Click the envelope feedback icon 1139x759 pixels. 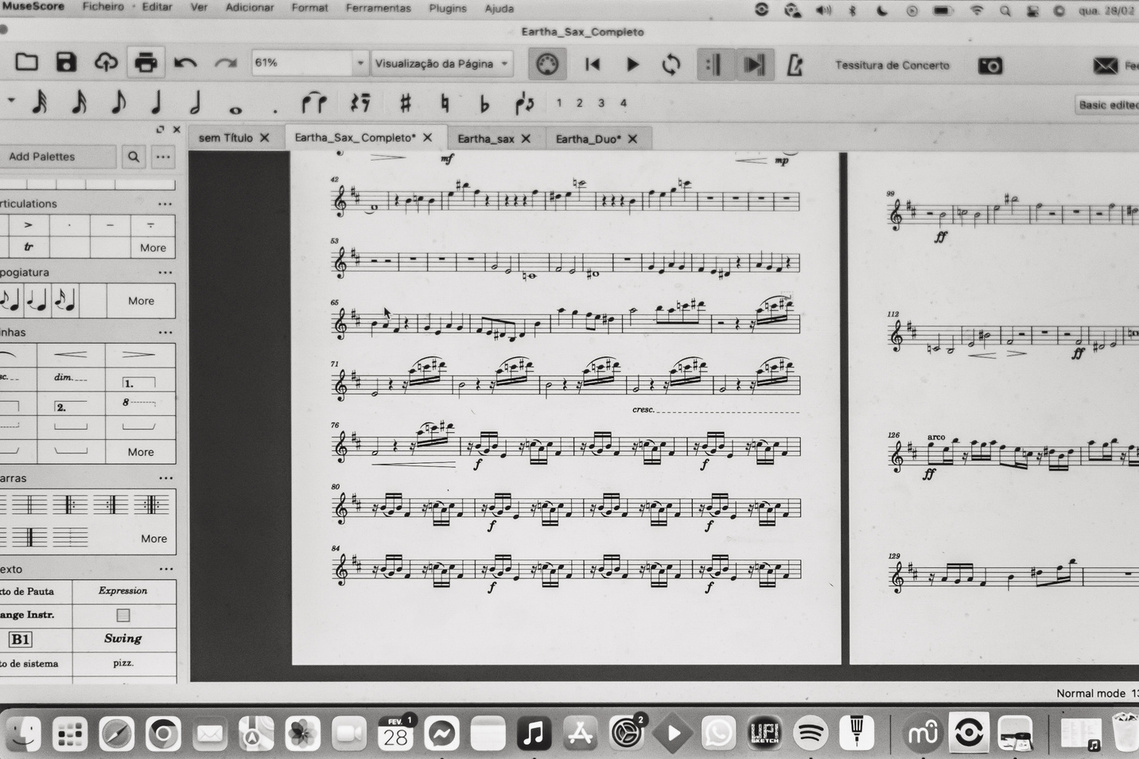coord(1106,66)
